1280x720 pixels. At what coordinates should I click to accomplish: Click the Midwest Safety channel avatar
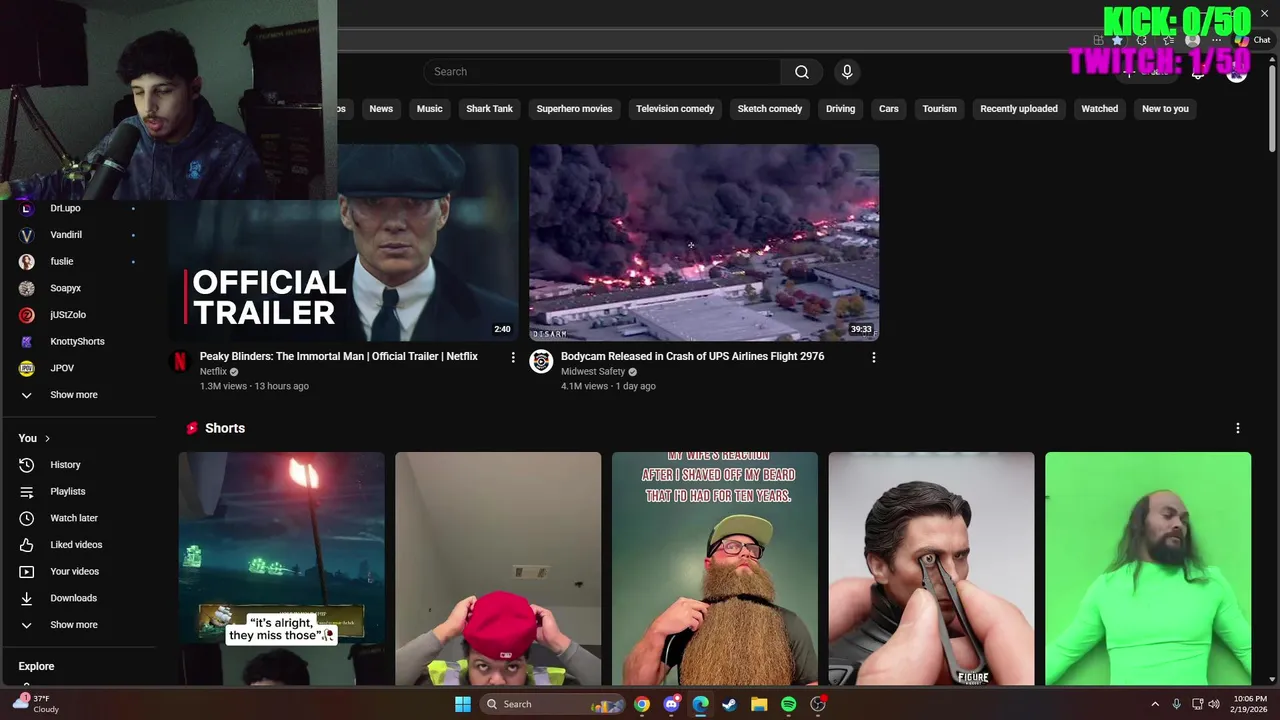(541, 362)
